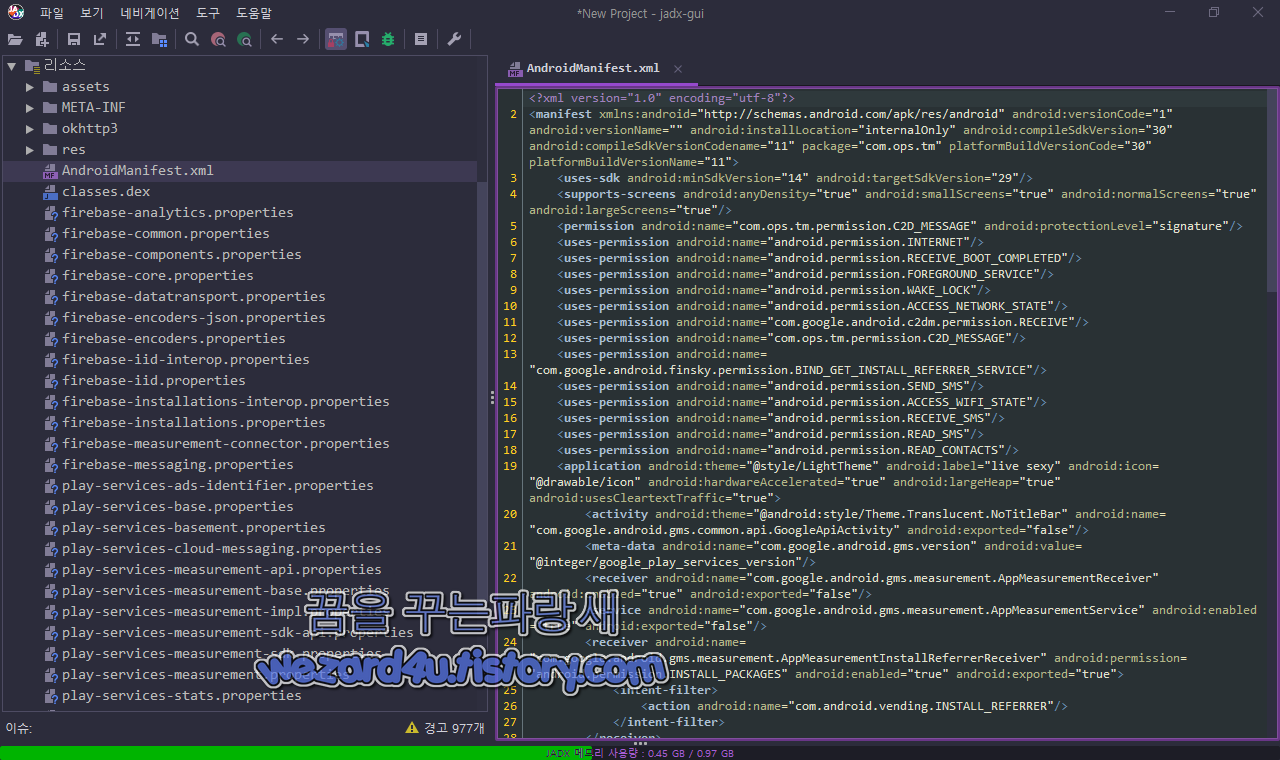1280x760 pixels.
Task: Open class search red magnifier icon
Action: [x=218, y=39]
